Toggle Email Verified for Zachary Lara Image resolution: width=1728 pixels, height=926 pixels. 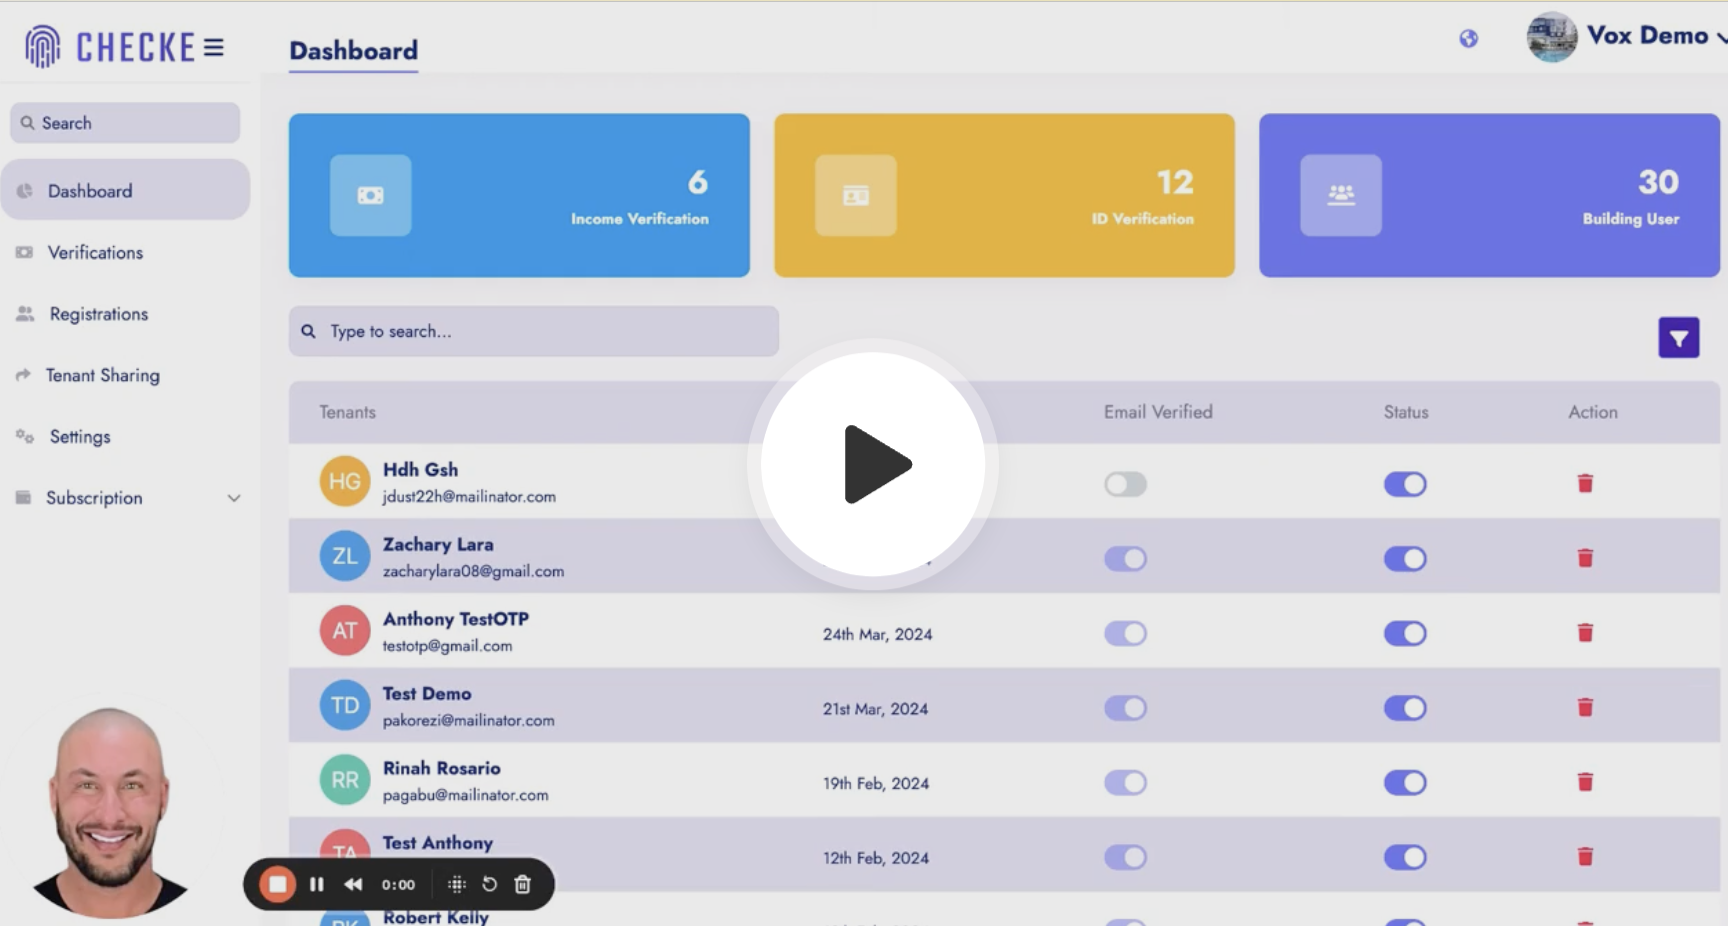click(1125, 558)
